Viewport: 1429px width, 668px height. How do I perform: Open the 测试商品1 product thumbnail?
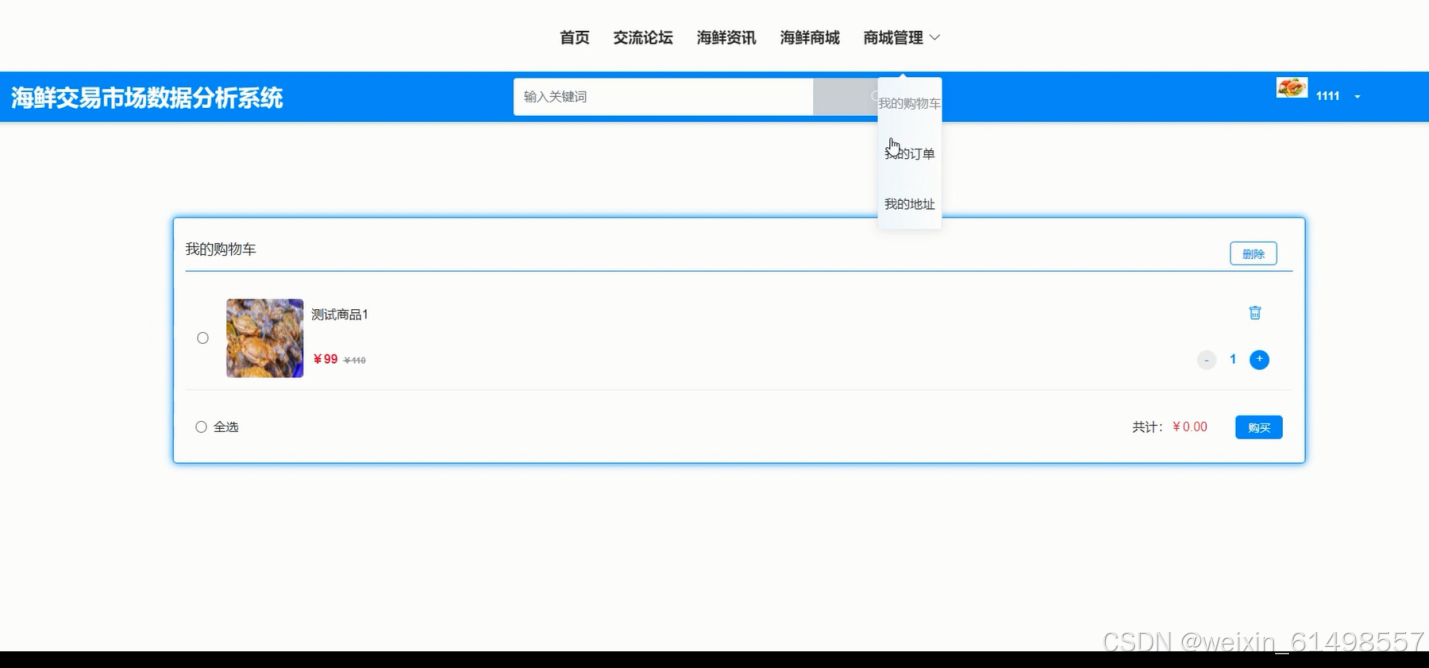pos(265,338)
